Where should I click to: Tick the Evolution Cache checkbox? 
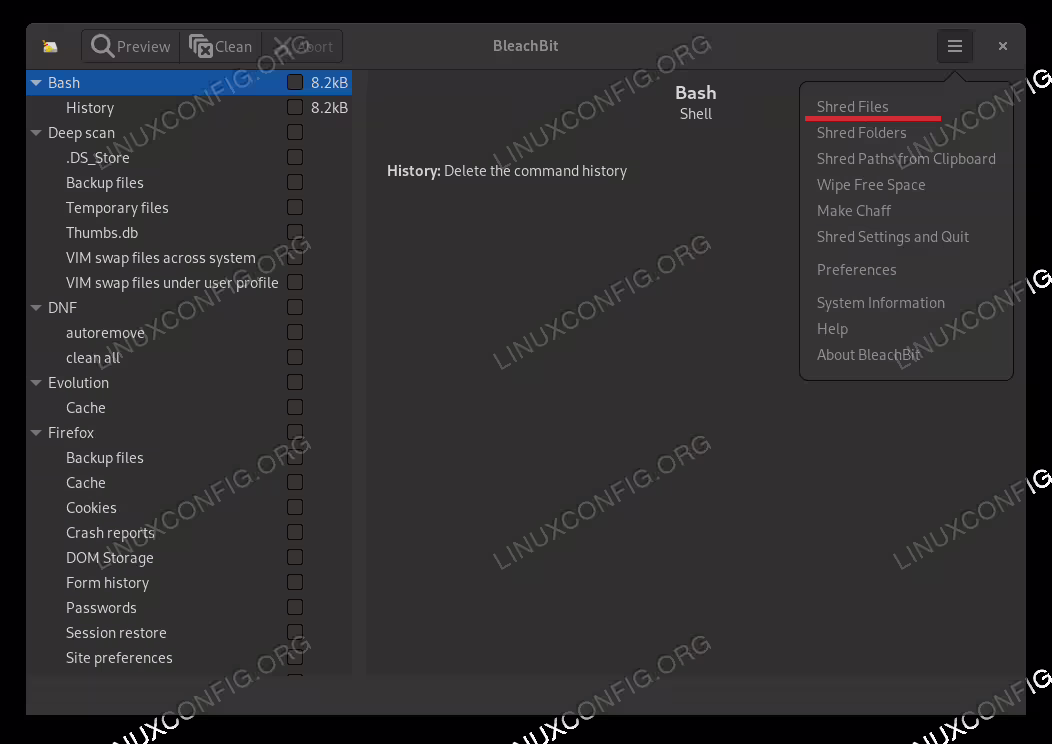[x=295, y=407]
